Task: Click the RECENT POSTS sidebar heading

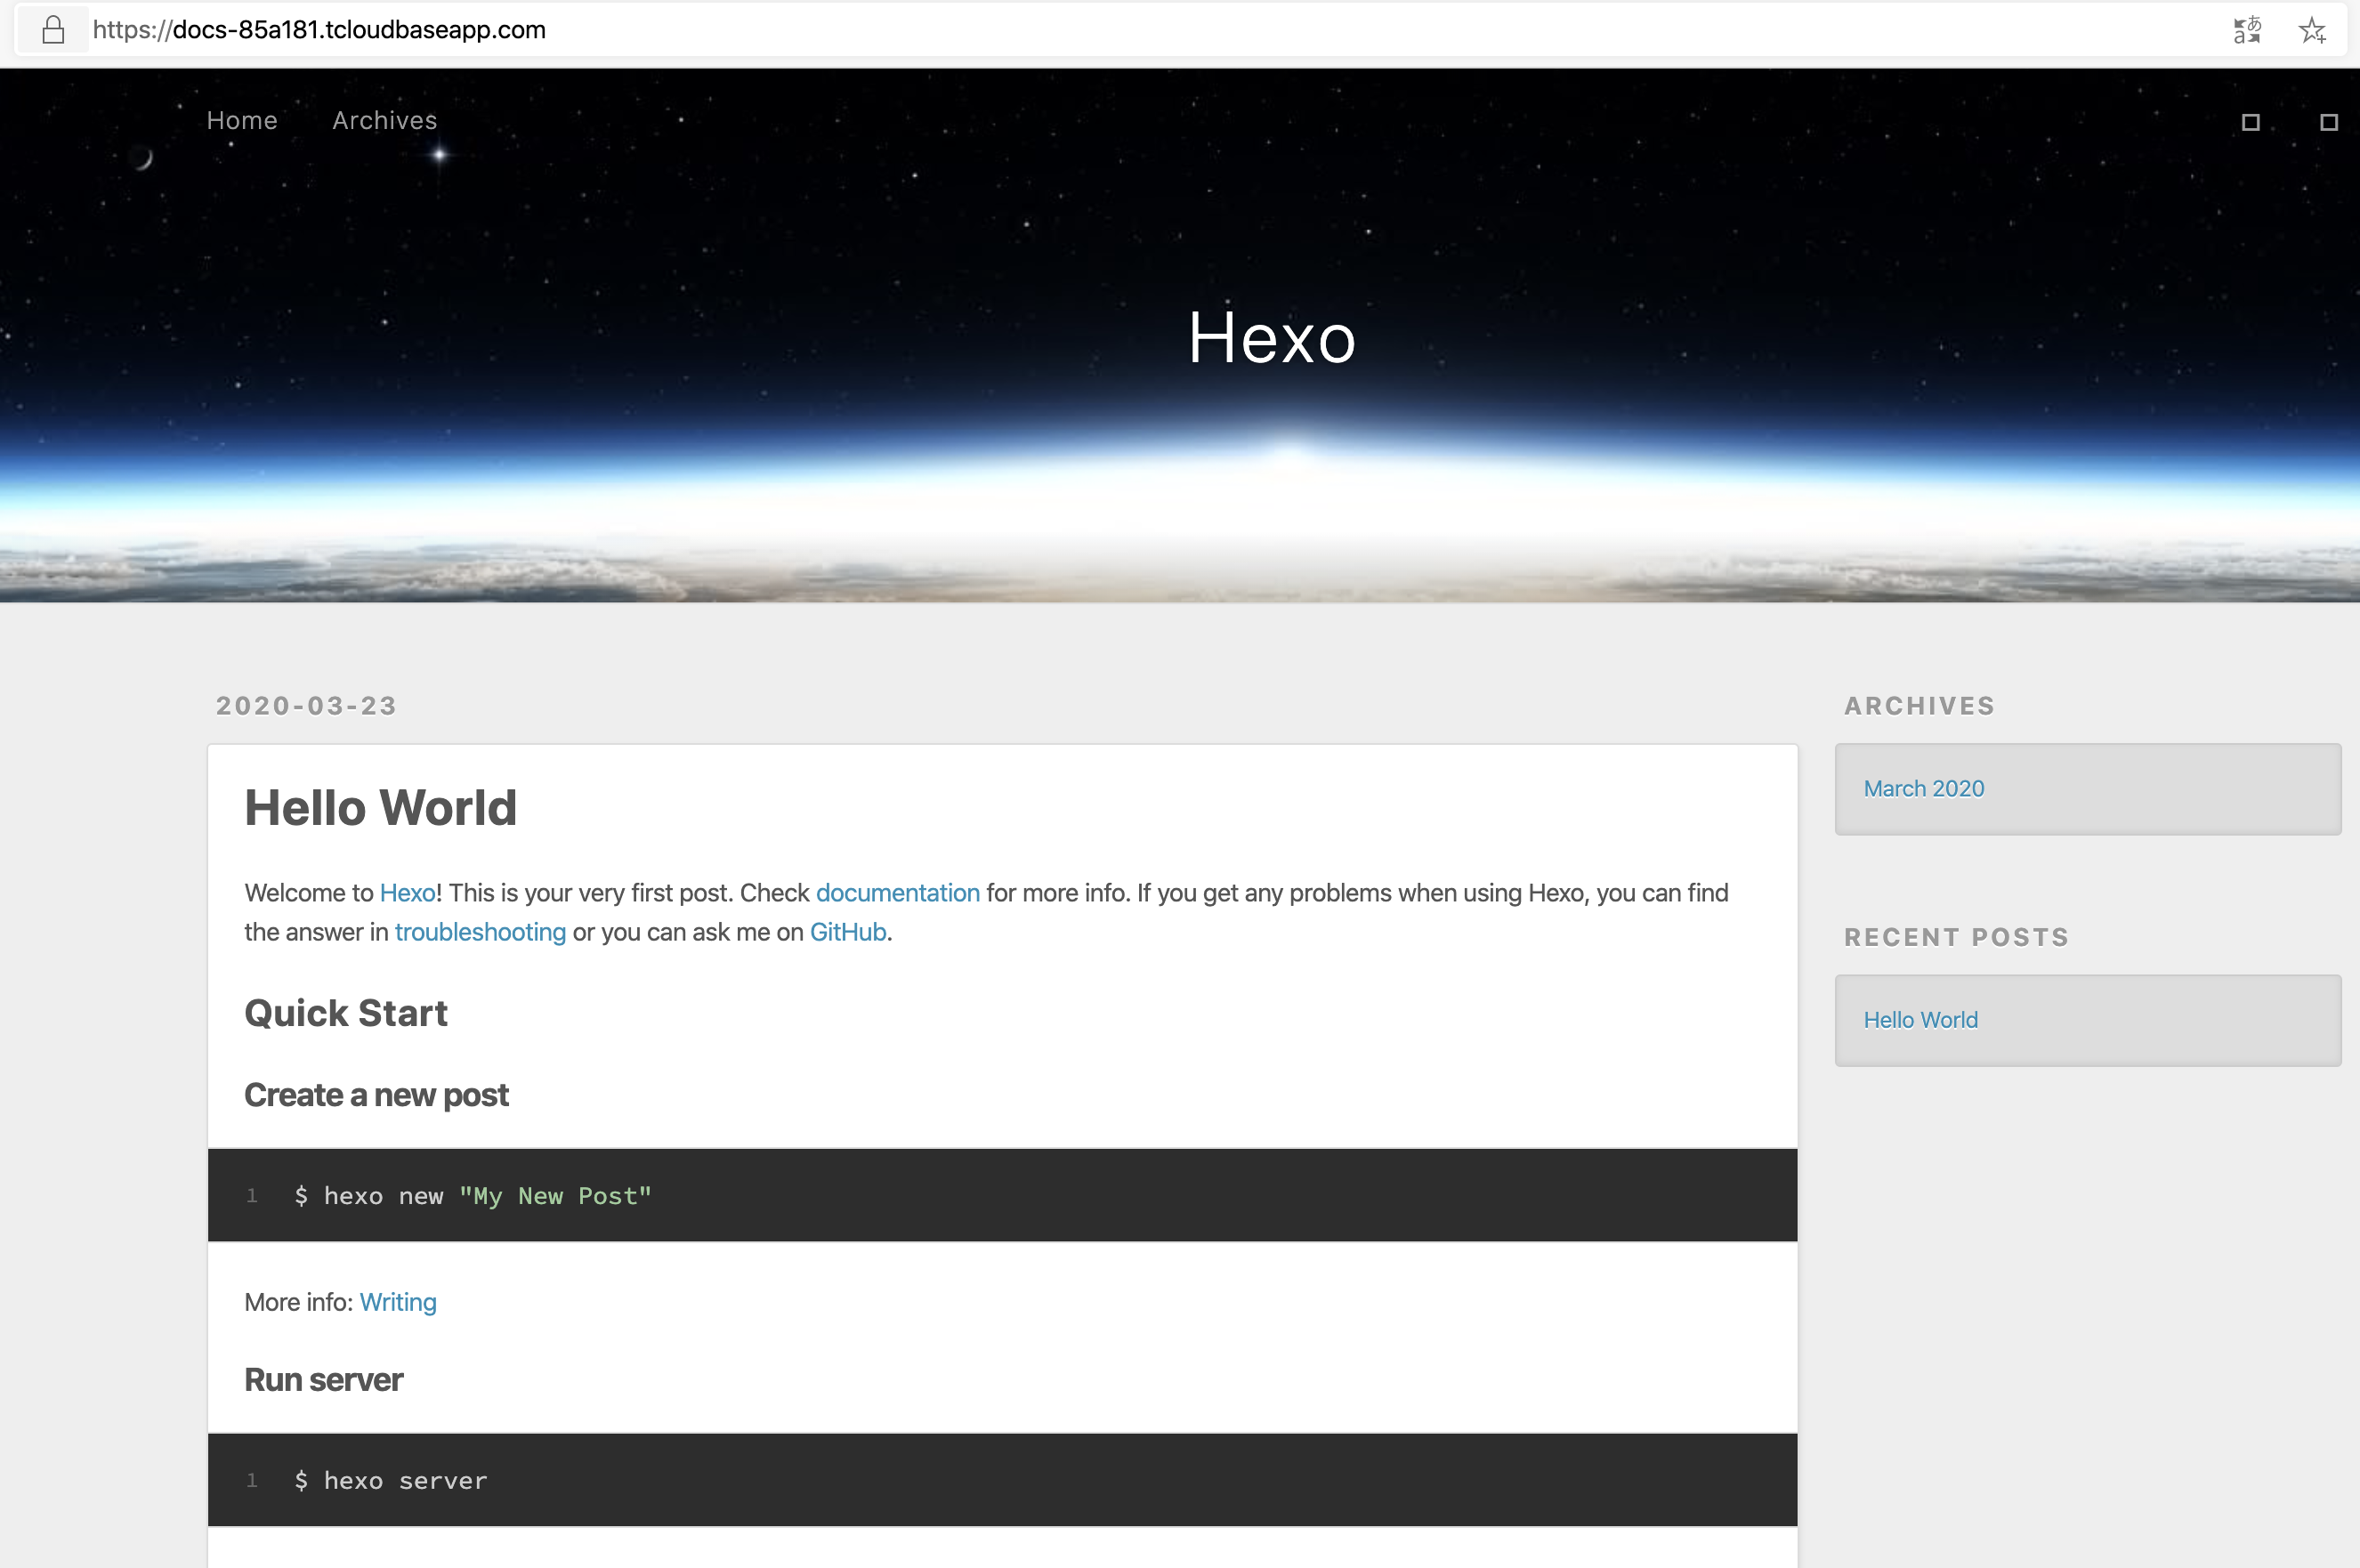Action: (x=1957, y=937)
